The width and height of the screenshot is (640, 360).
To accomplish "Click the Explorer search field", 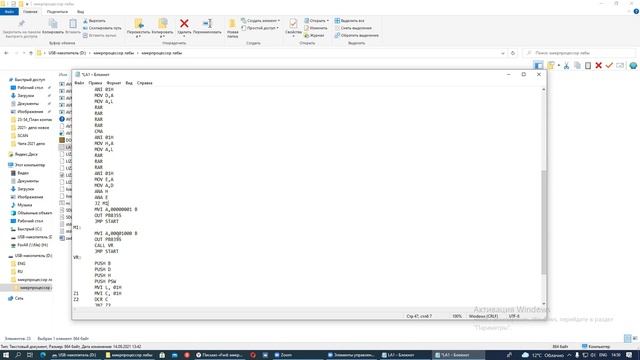I will coord(579,53).
